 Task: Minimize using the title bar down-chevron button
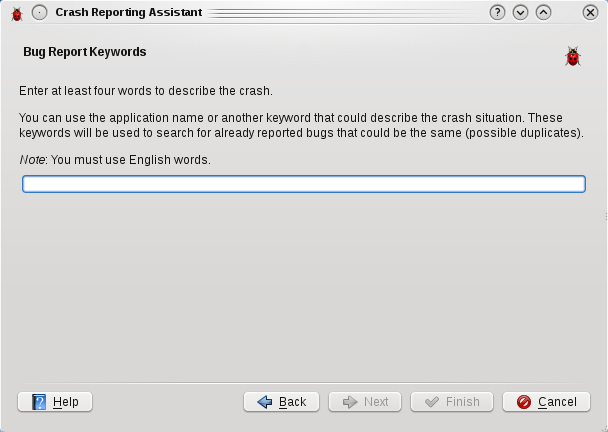click(520, 13)
